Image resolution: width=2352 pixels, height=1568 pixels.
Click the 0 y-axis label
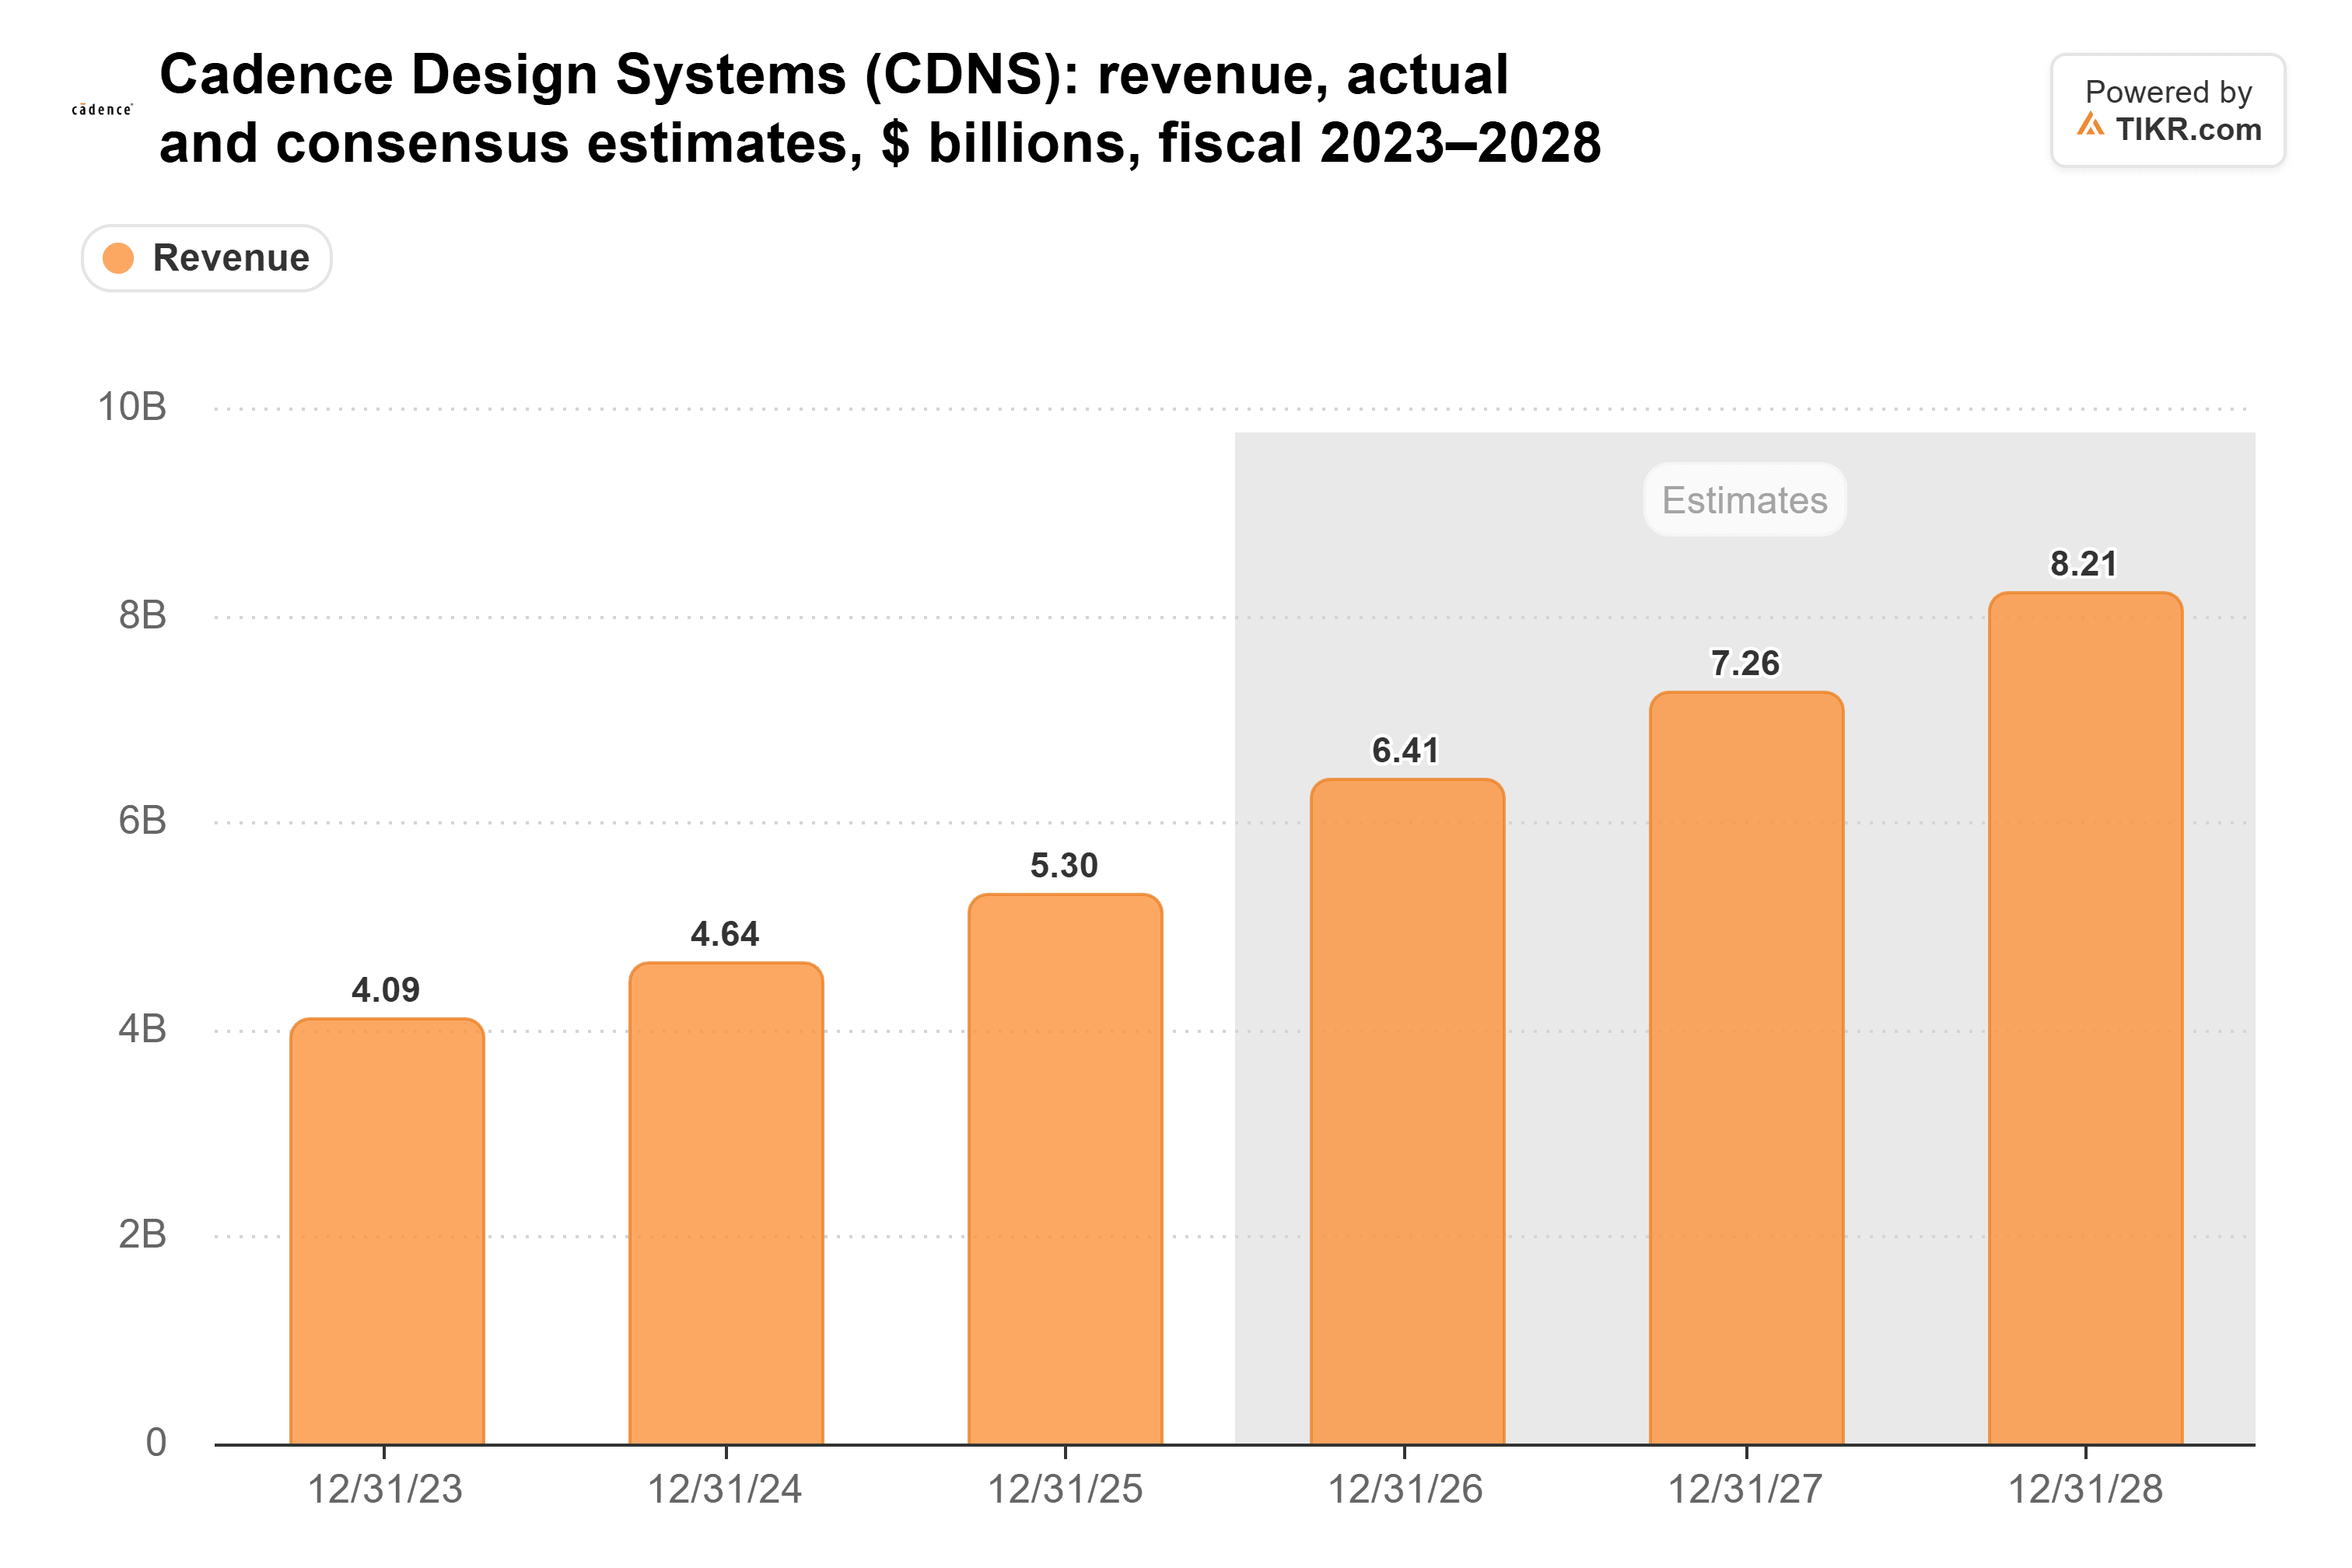tap(156, 1443)
